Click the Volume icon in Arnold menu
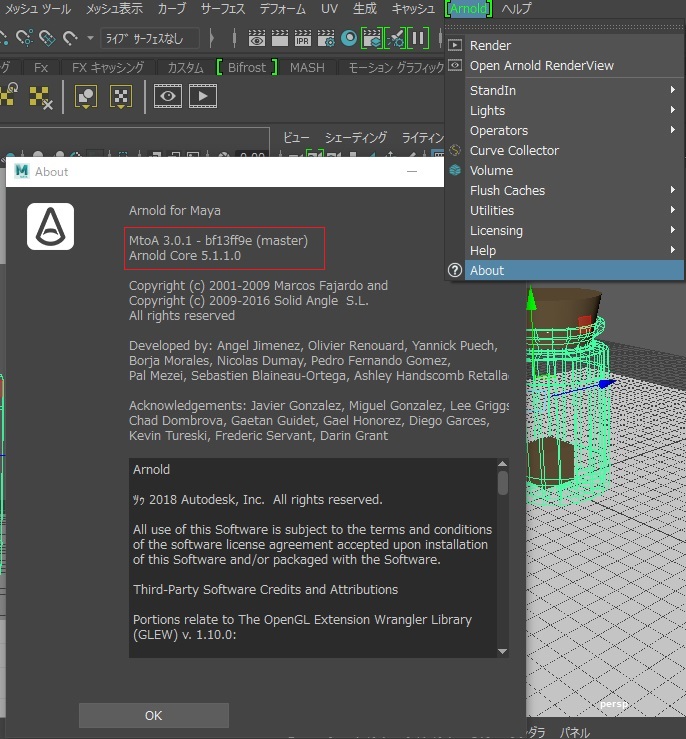The image size is (686, 739). 455,170
